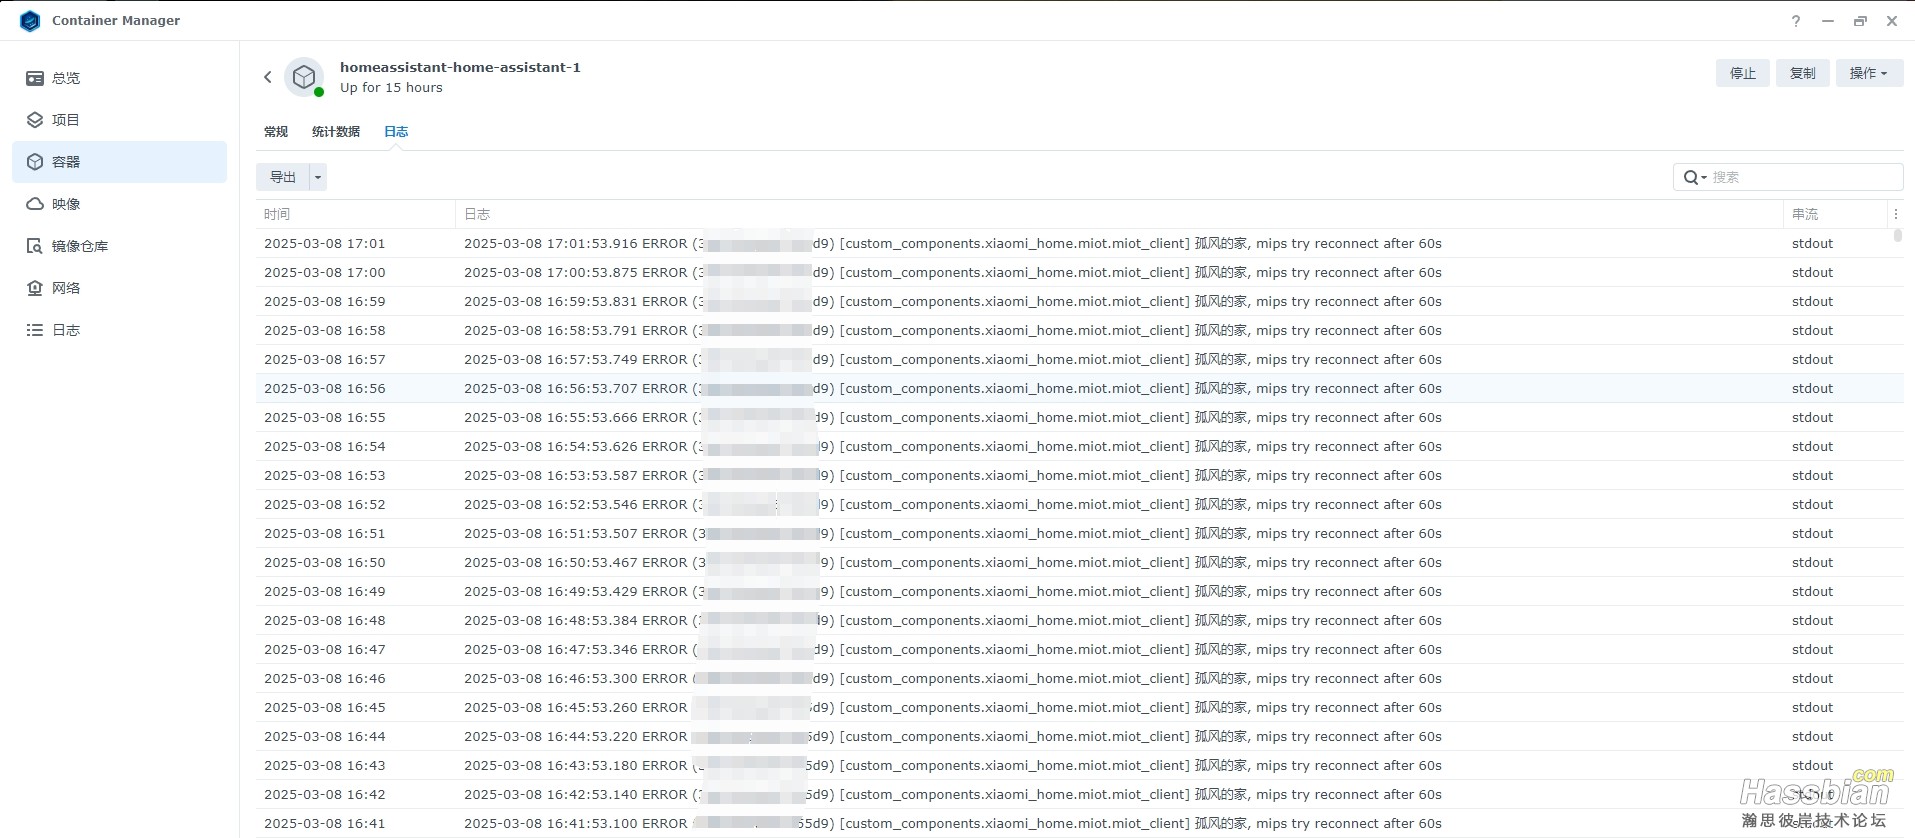Select log row at 2025-03-08 16:48
Screen dimensions: 1915x838
pos(1079,620)
